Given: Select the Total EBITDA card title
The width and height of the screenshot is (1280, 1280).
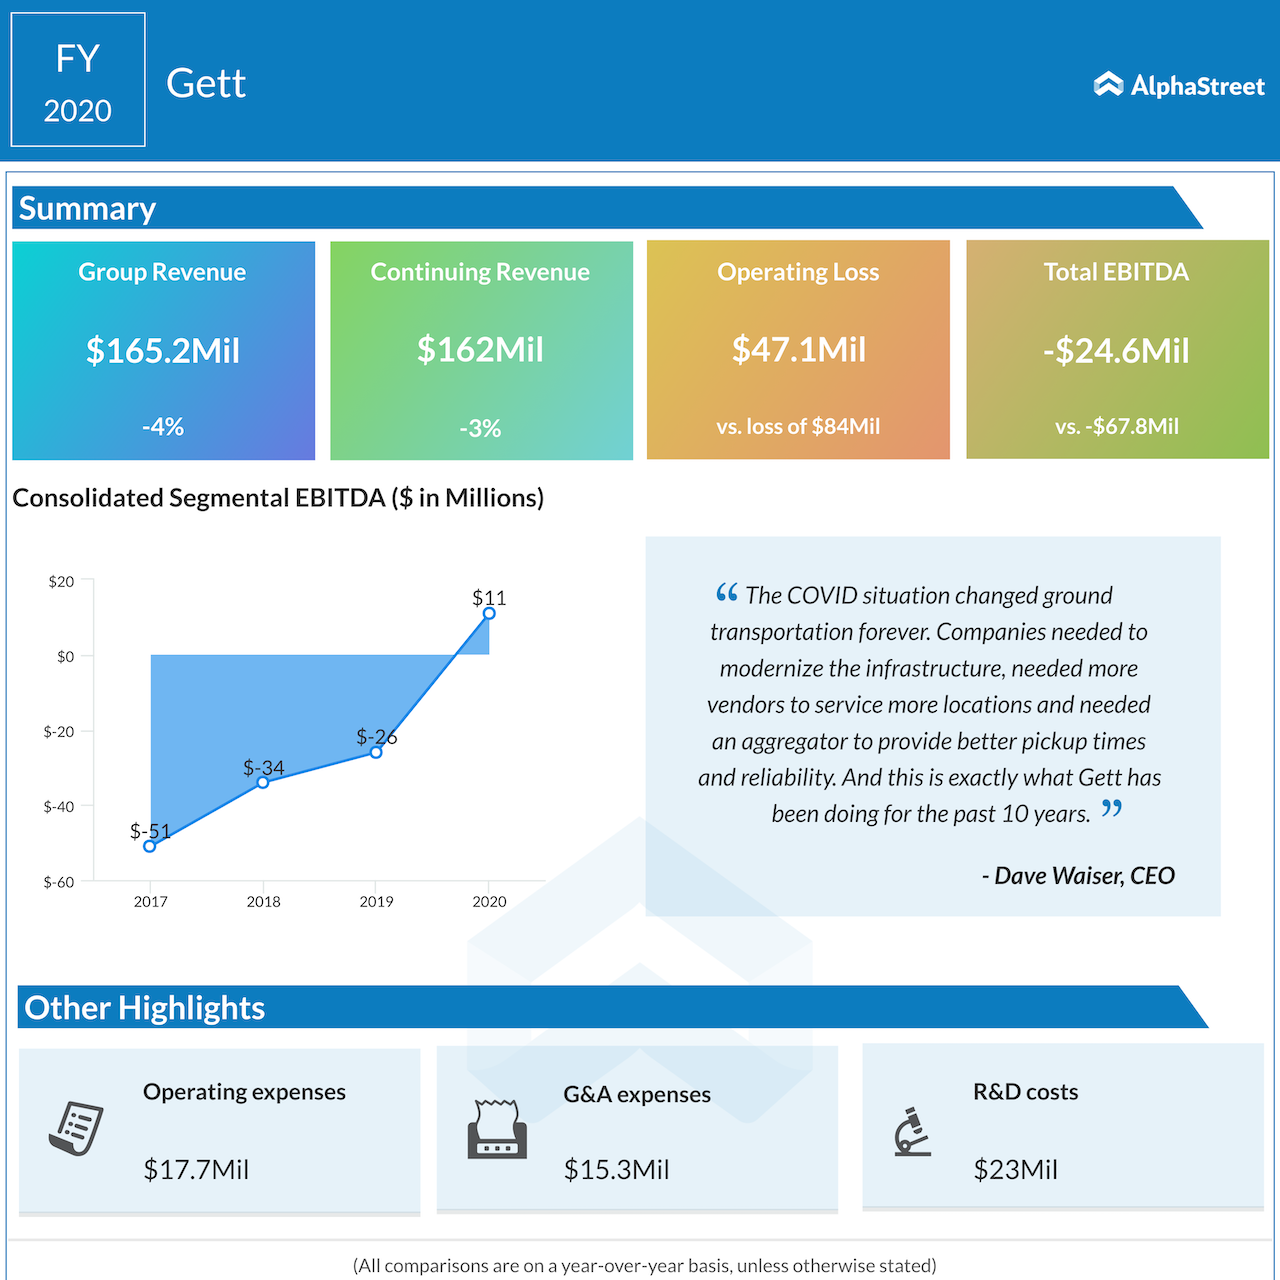Looking at the screenshot, I should pyautogui.click(x=1116, y=272).
